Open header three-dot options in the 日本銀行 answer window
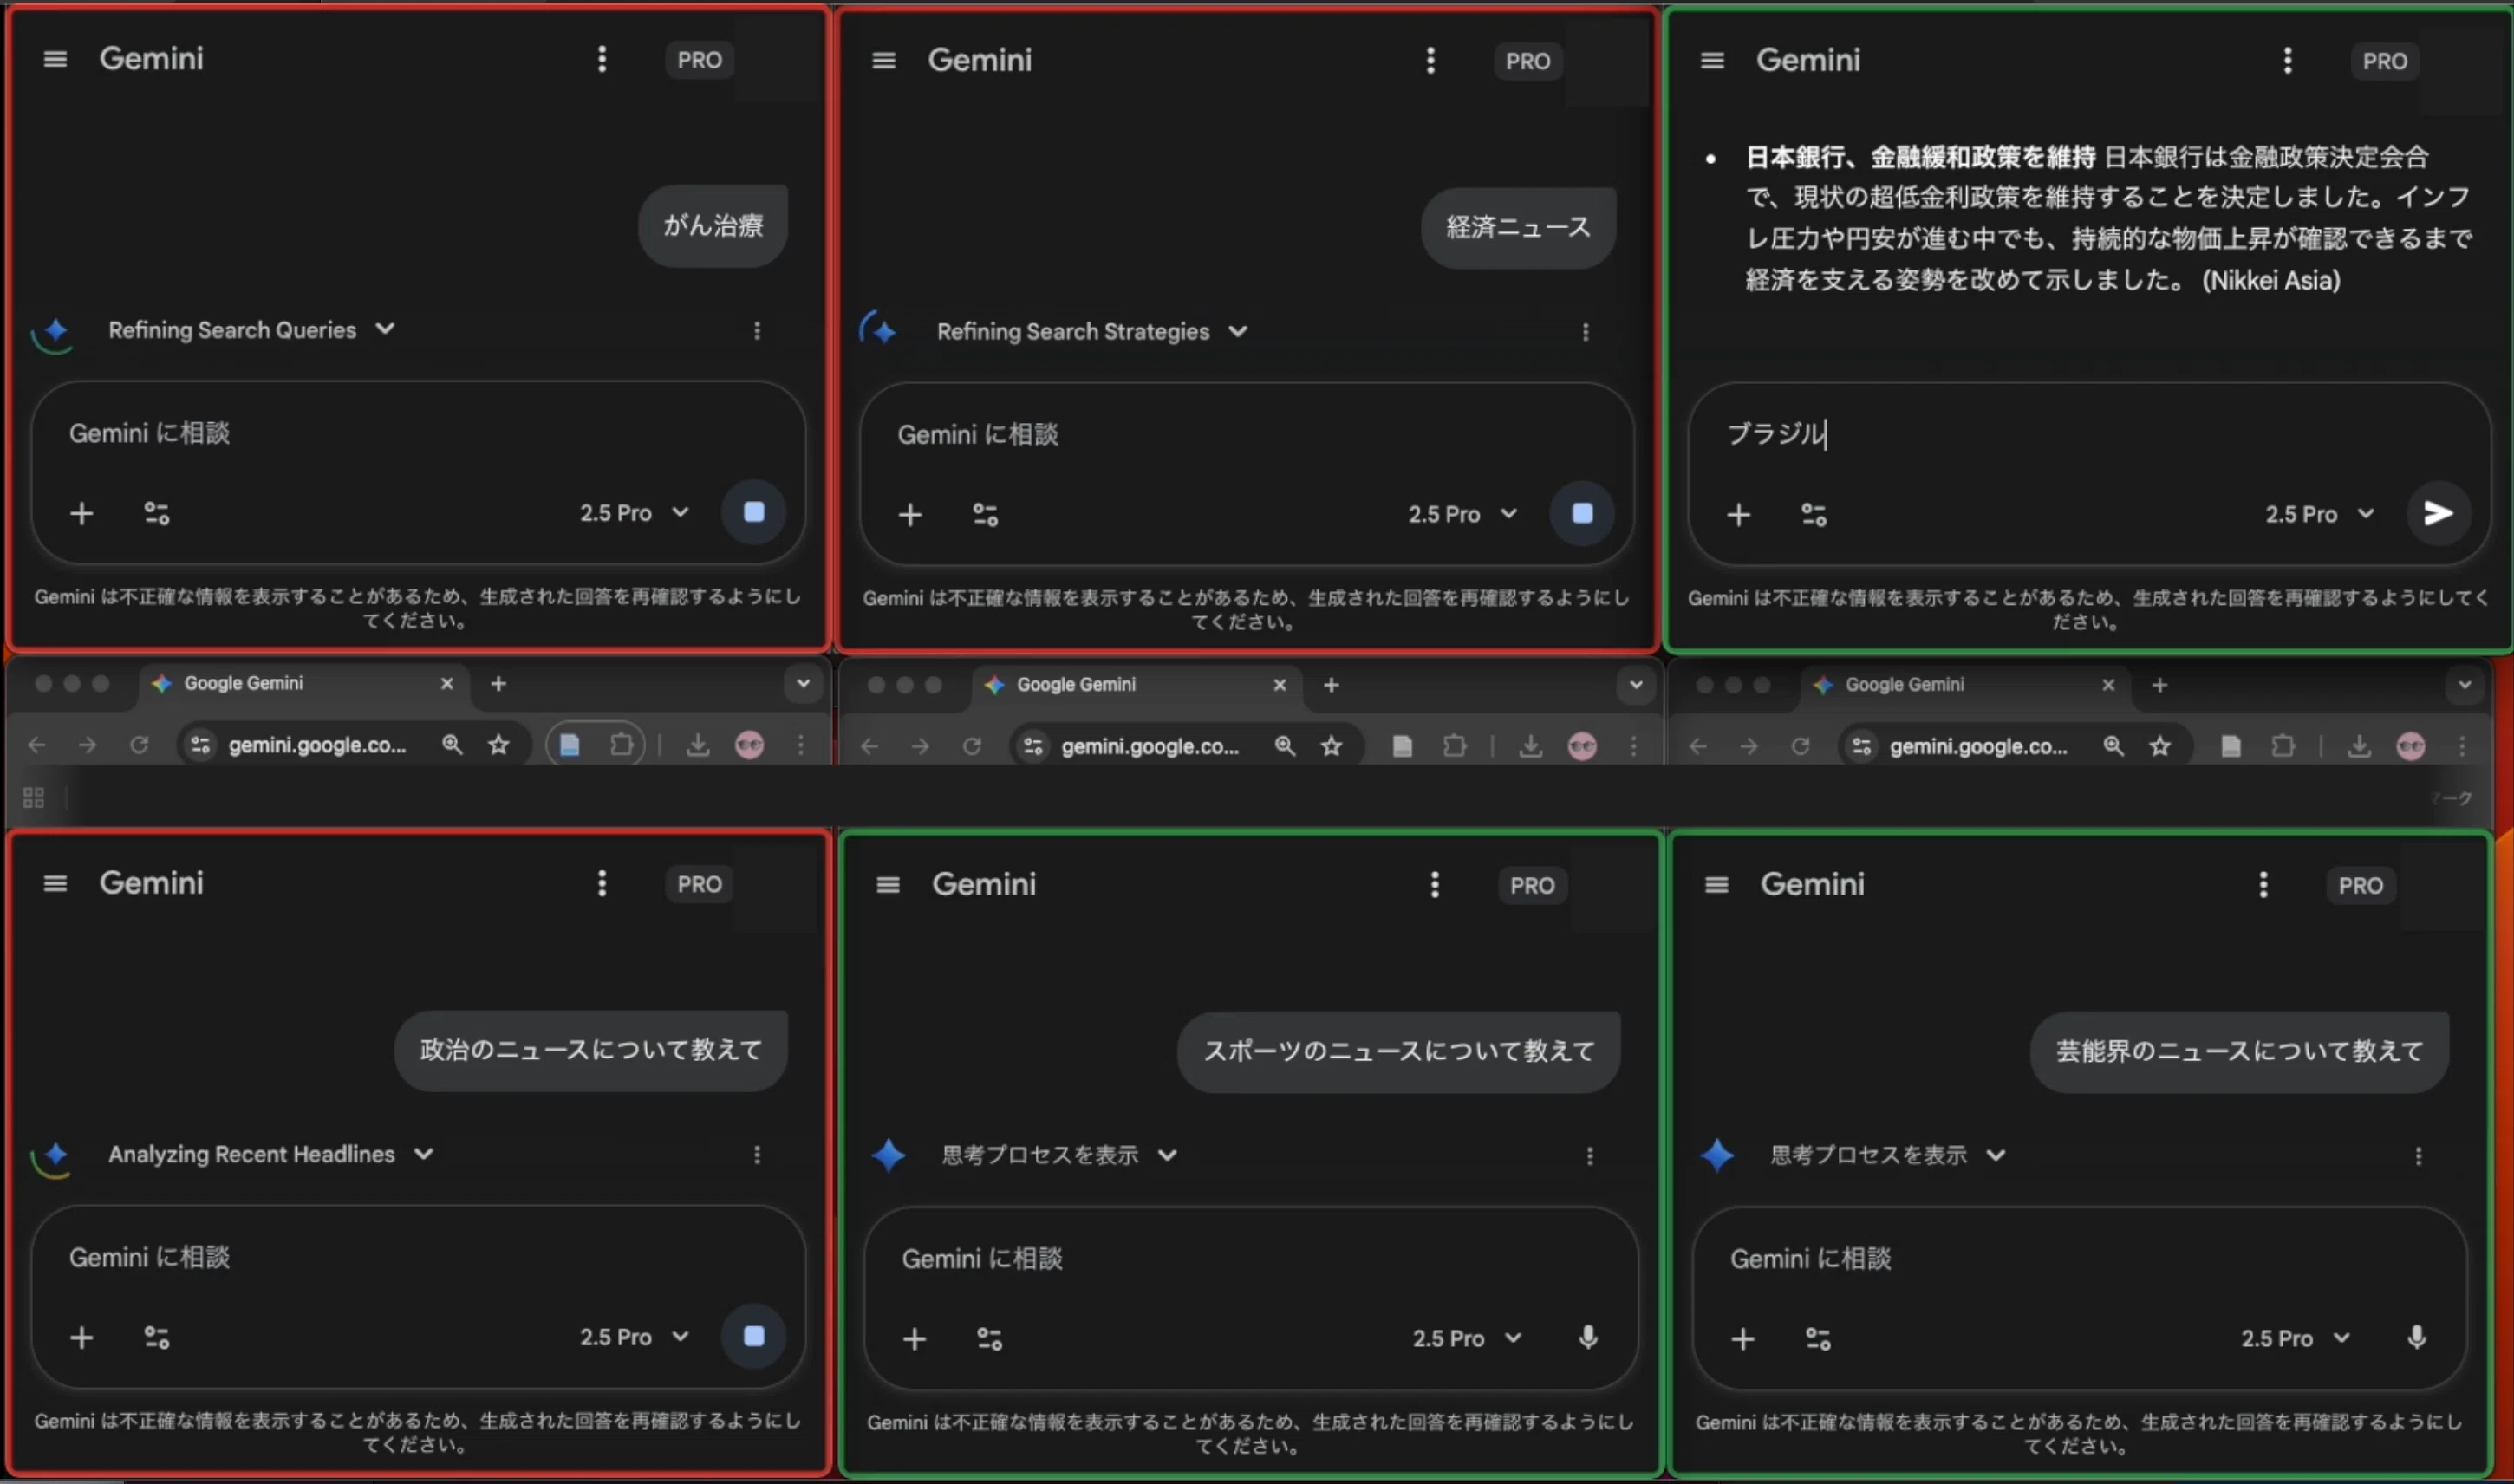Image resolution: width=2514 pixels, height=1484 pixels. [2288, 61]
